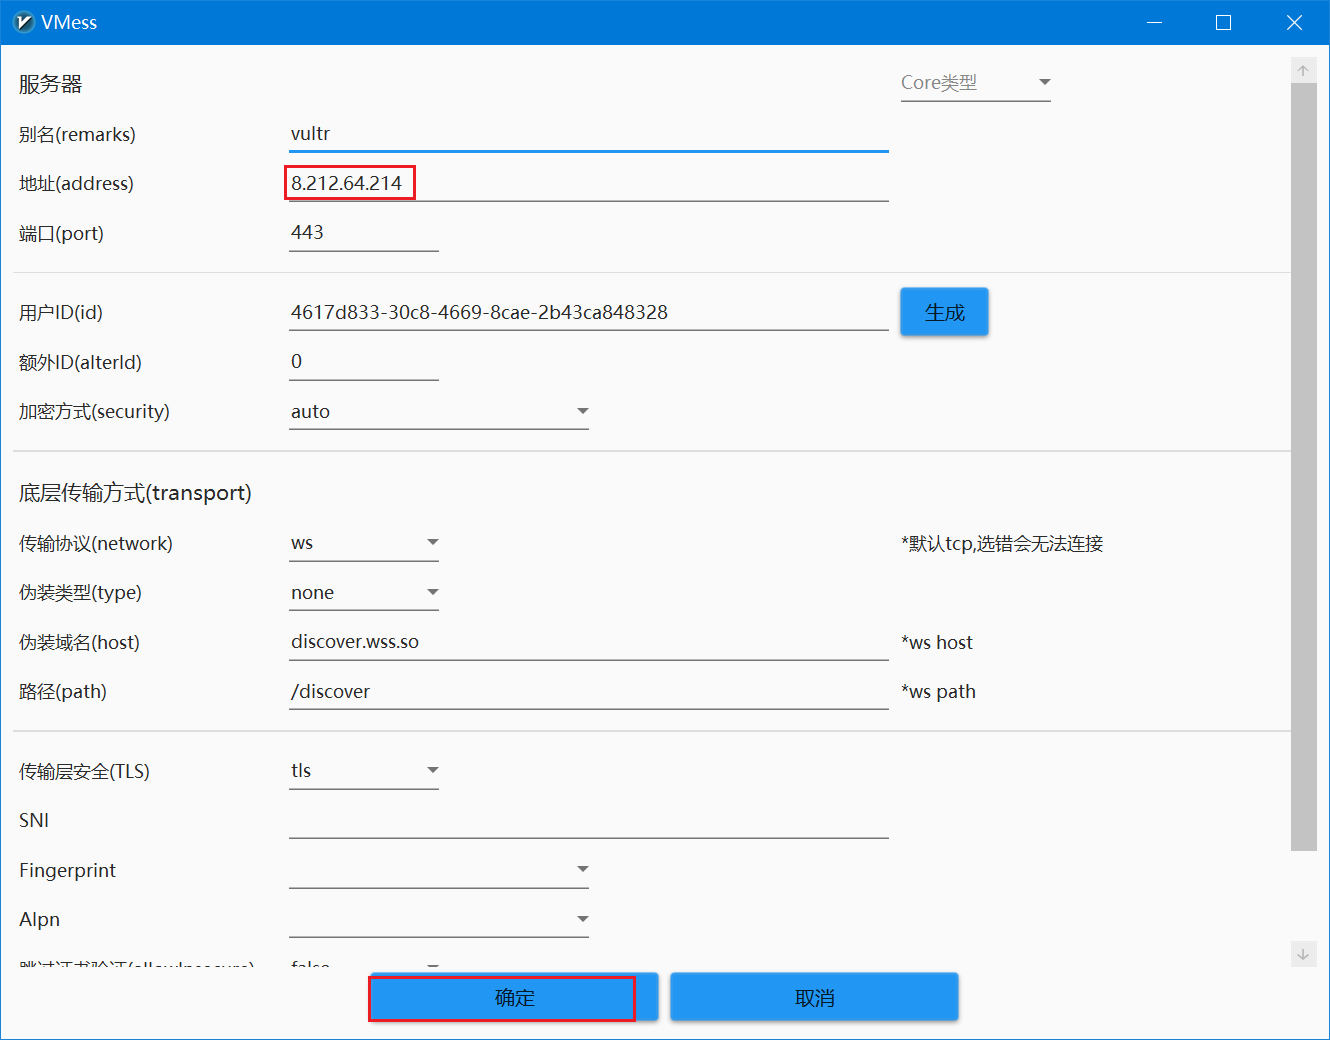Click the 底层传输方式(transport) heading text
This screenshot has height=1040, width=1330.
point(135,493)
